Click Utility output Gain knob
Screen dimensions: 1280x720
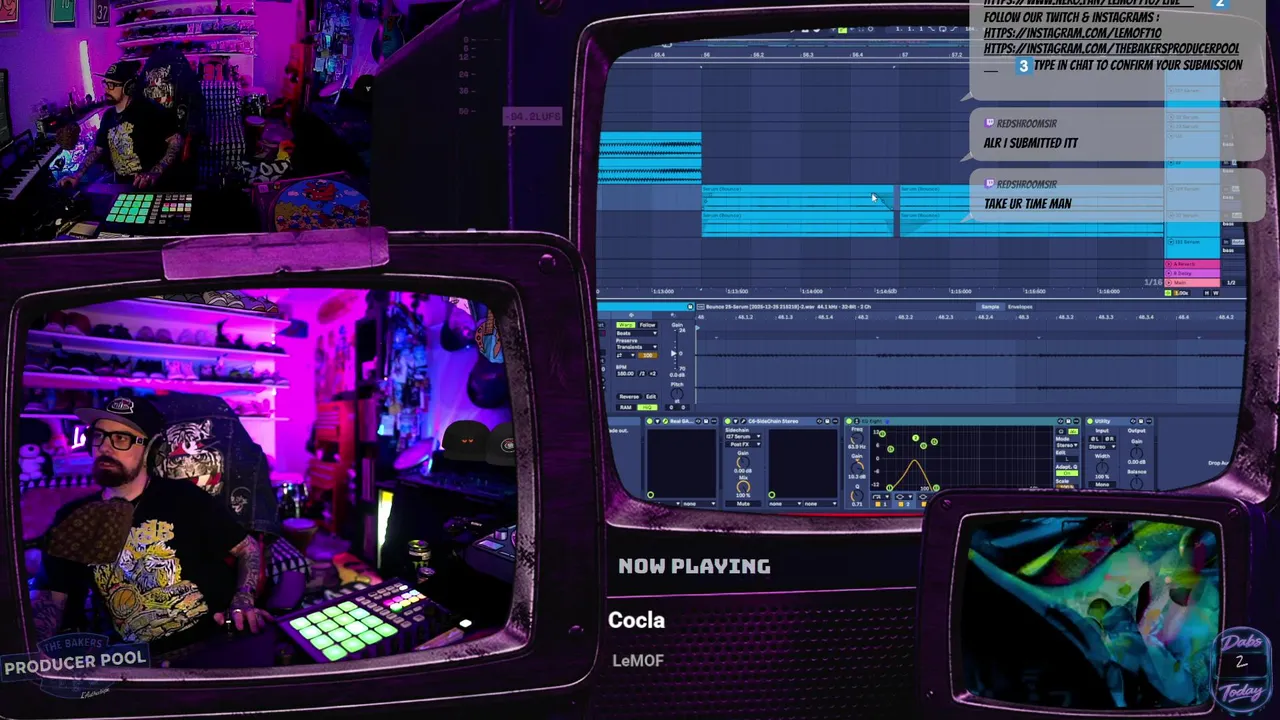[1137, 453]
